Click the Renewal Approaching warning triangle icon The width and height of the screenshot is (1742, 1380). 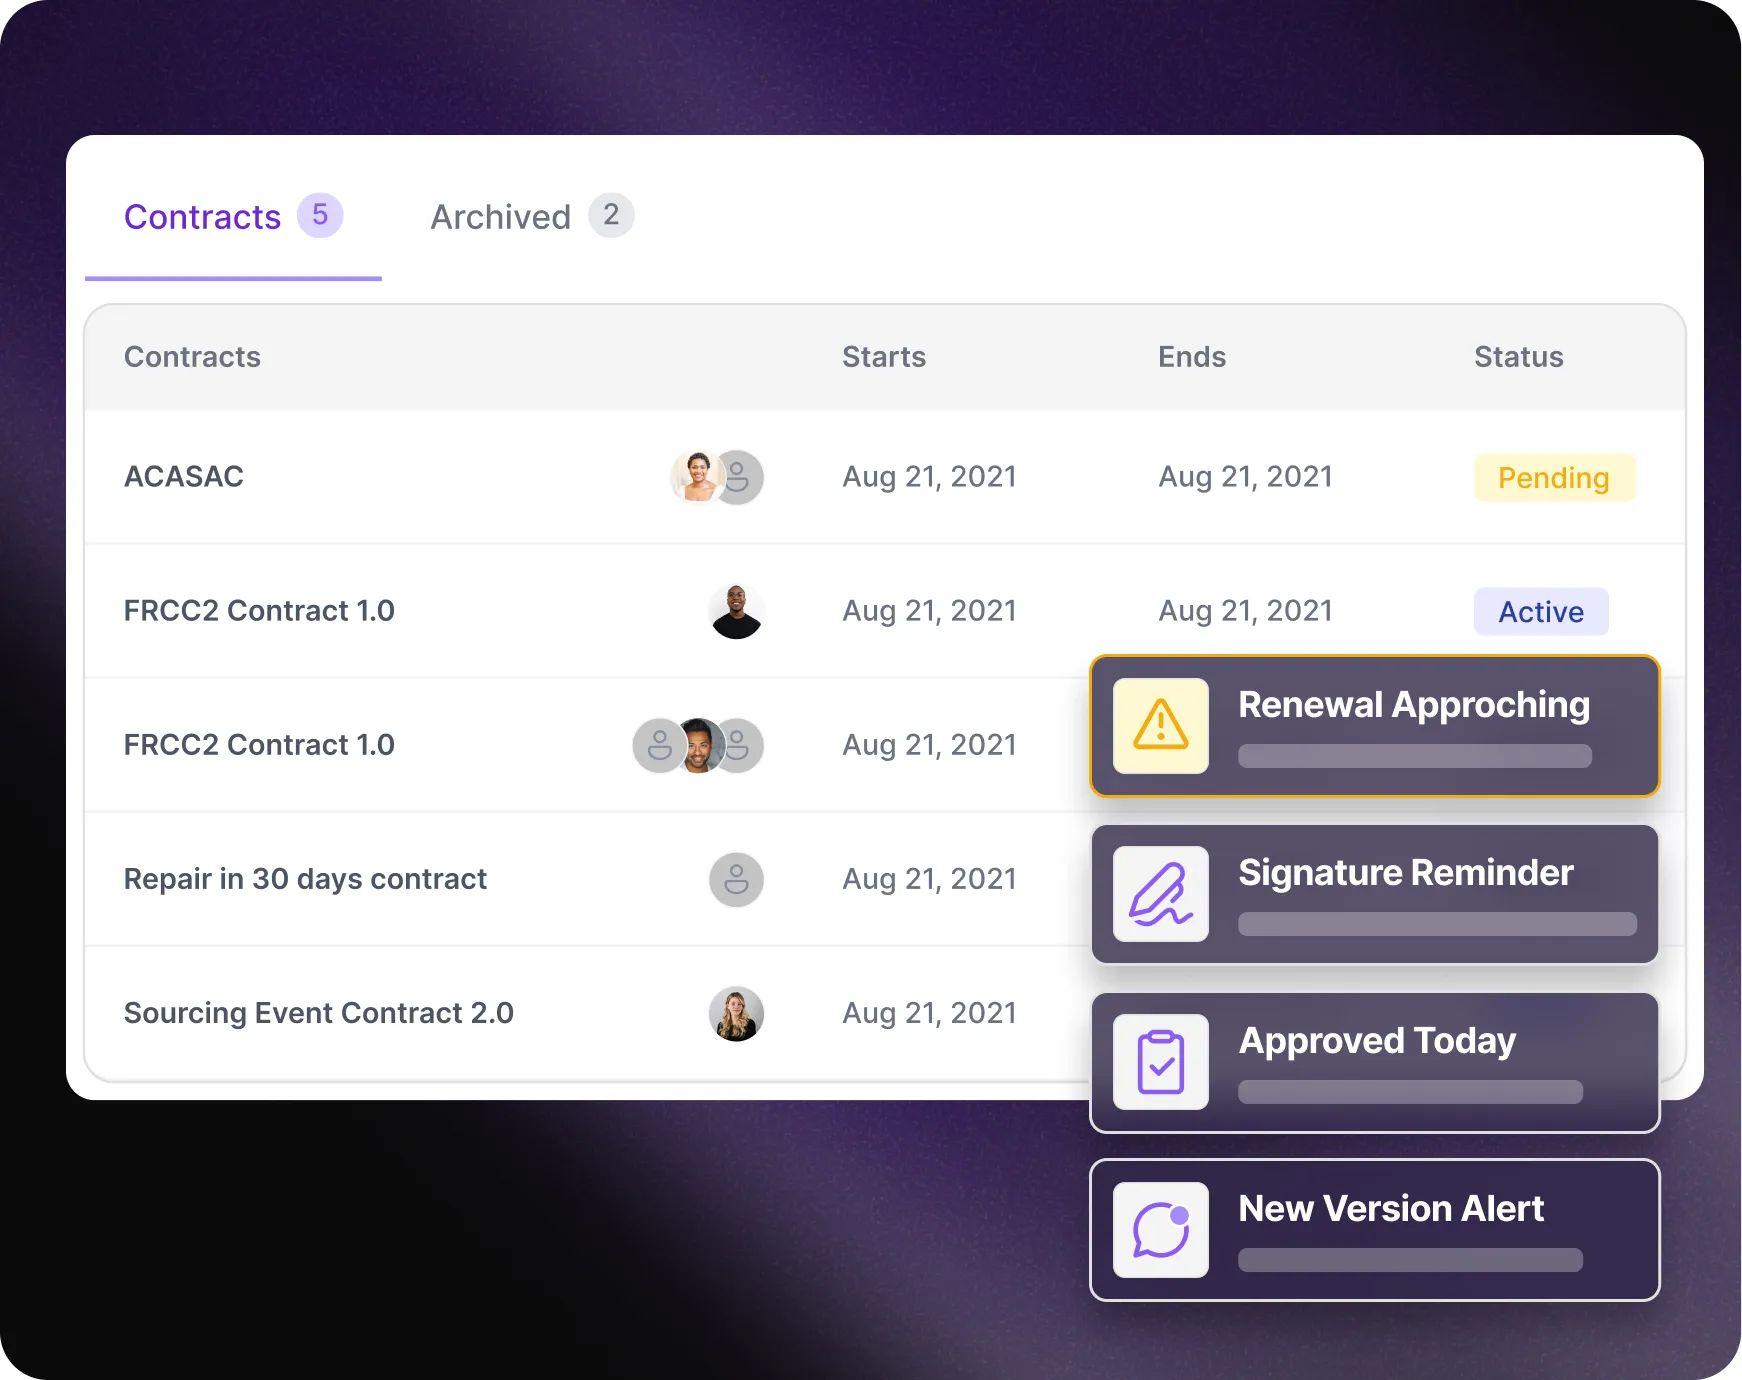(x=1159, y=726)
